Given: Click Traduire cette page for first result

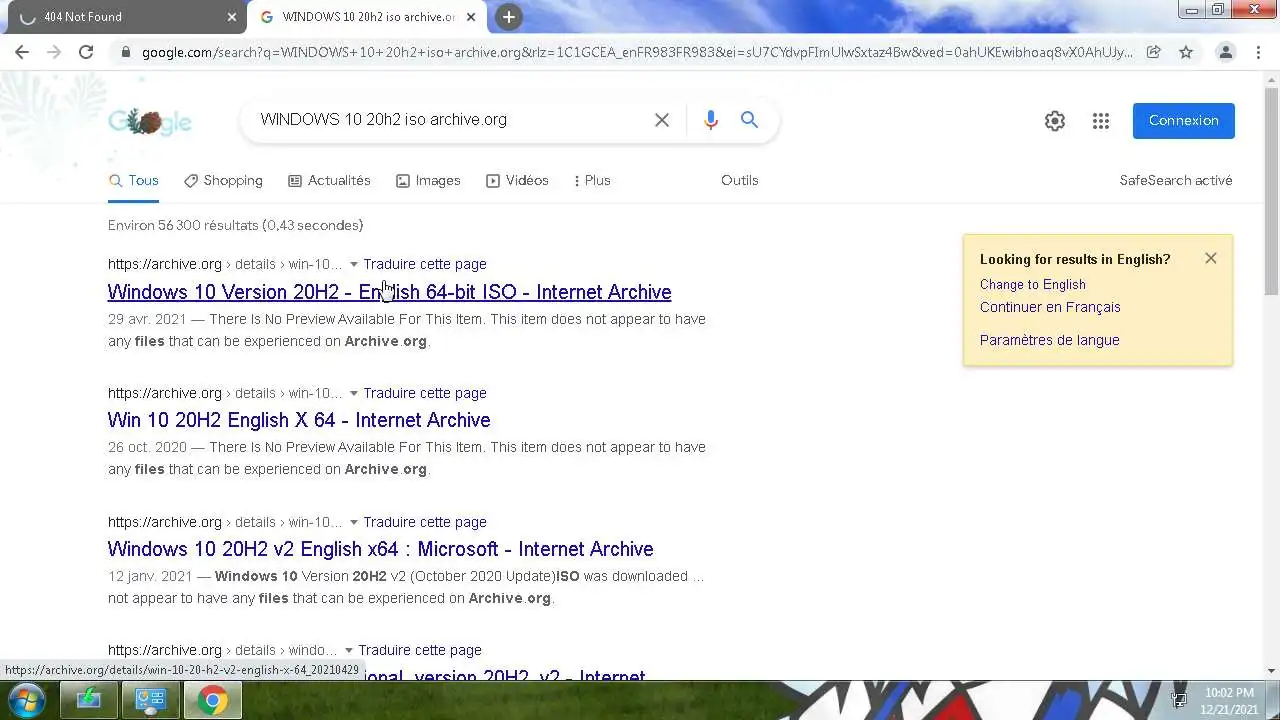Looking at the screenshot, I should click(x=425, y=264).
